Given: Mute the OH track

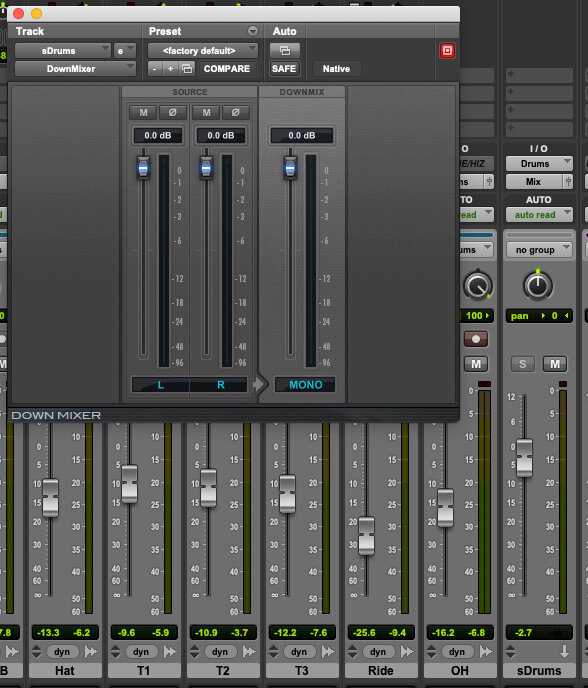Looking at the screenshot, I should [476, 364].
